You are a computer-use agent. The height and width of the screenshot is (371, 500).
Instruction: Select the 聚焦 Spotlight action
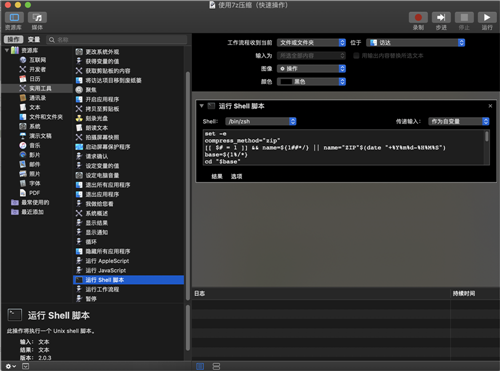click(x=86, y=90)
